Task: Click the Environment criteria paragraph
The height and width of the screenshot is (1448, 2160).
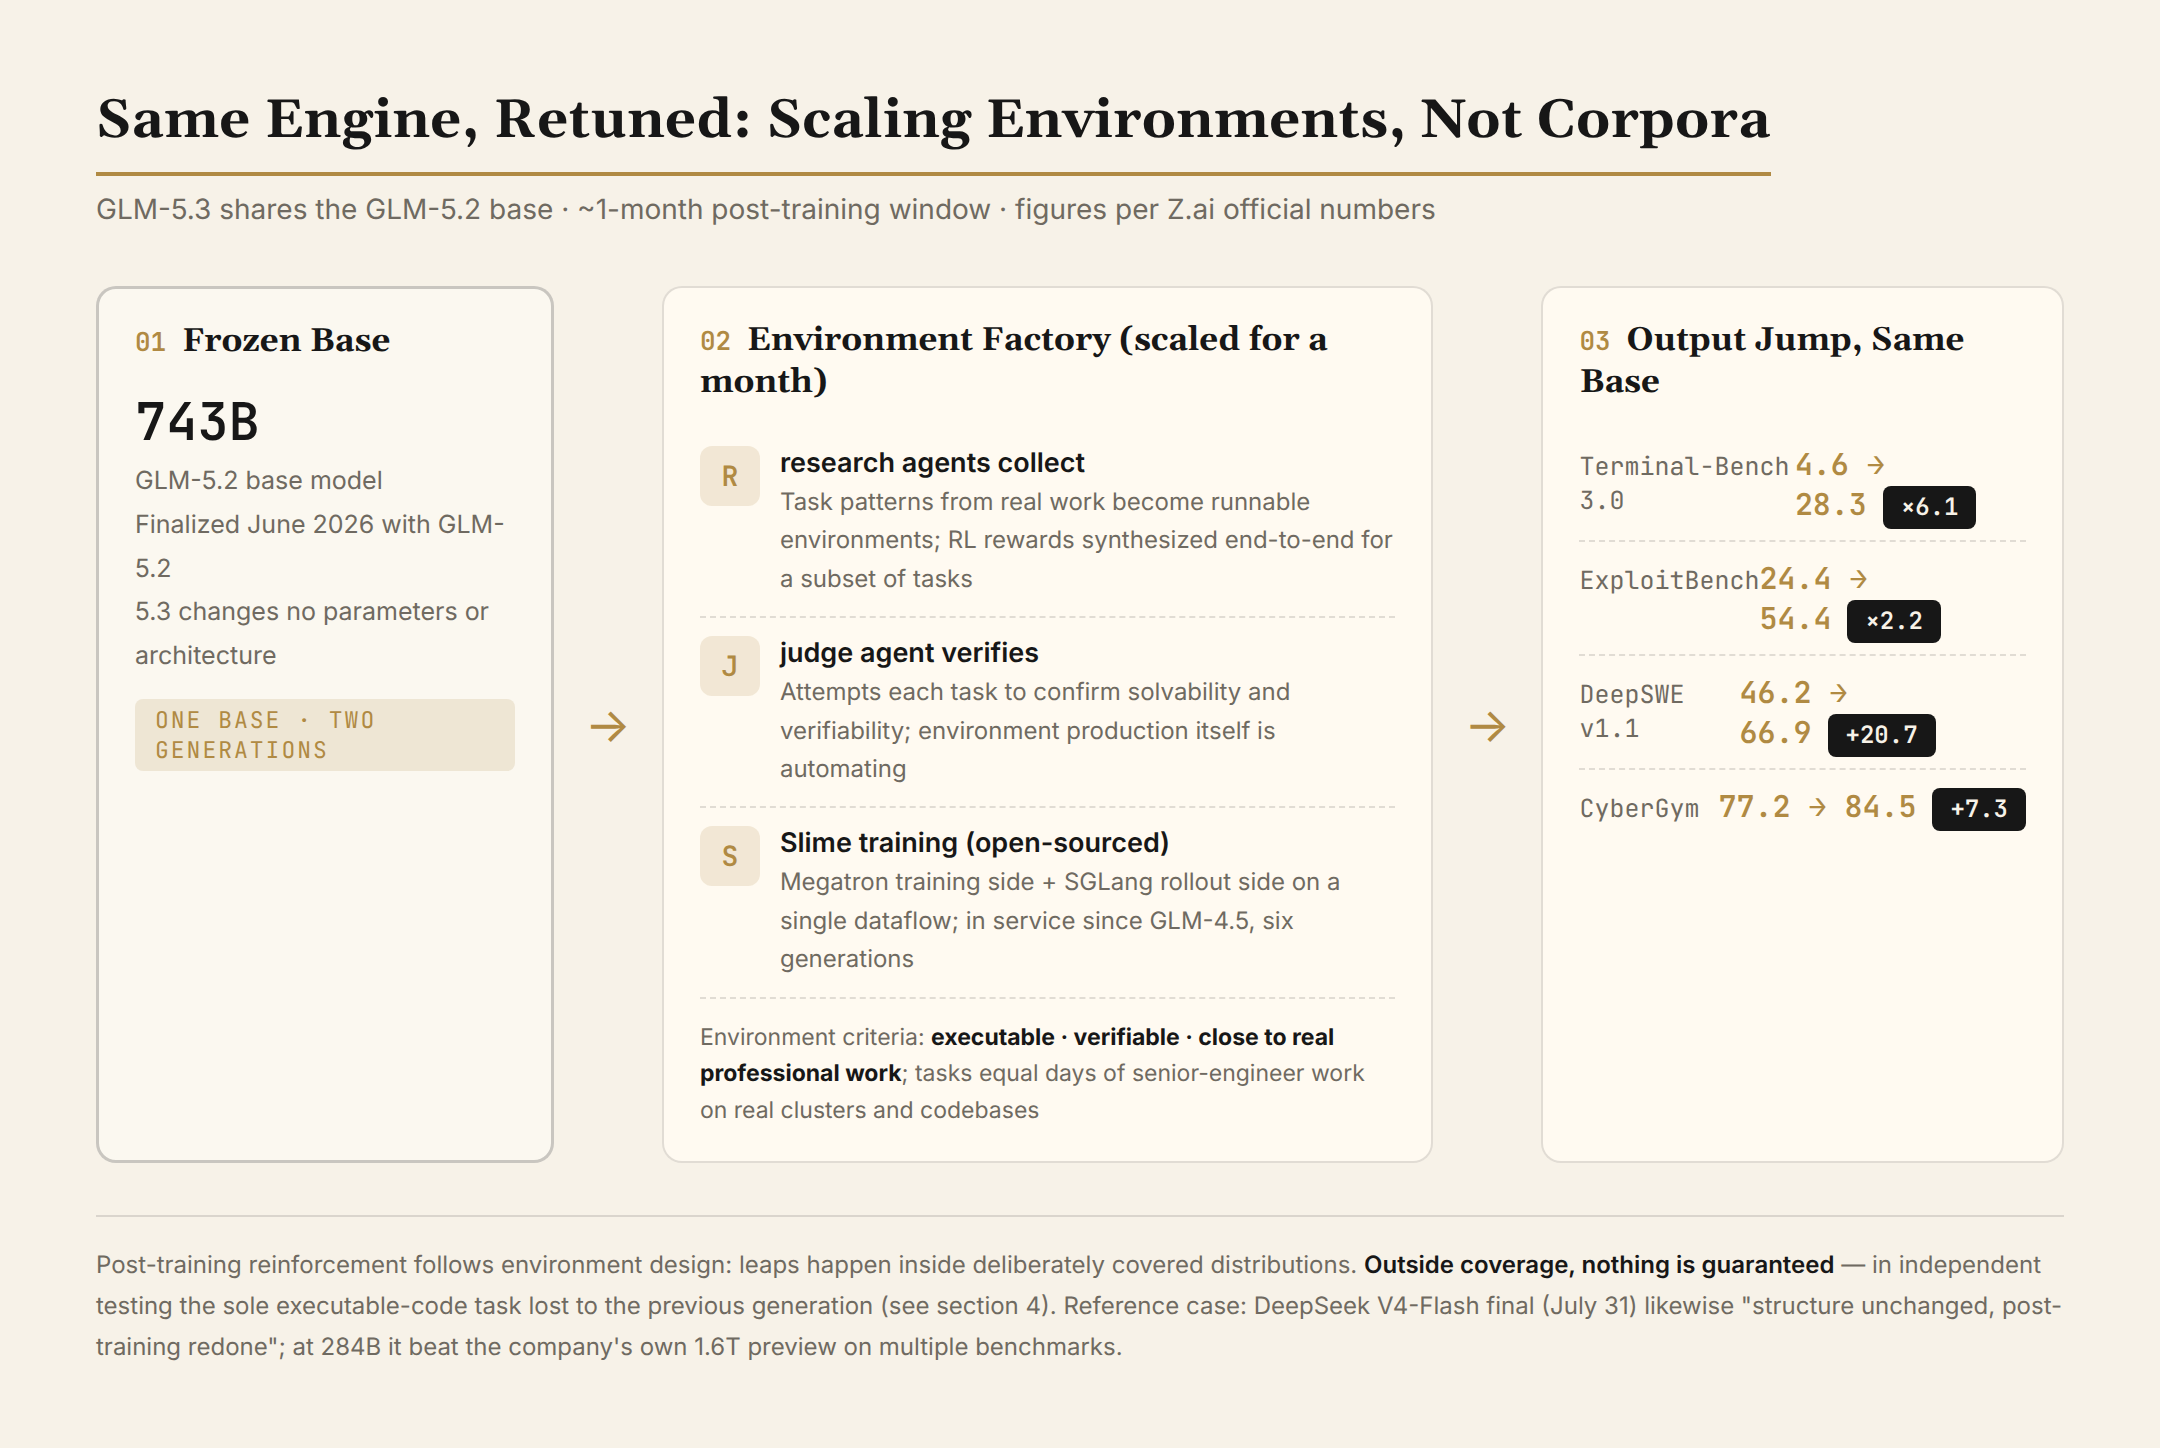Action: [1032, 1073]
